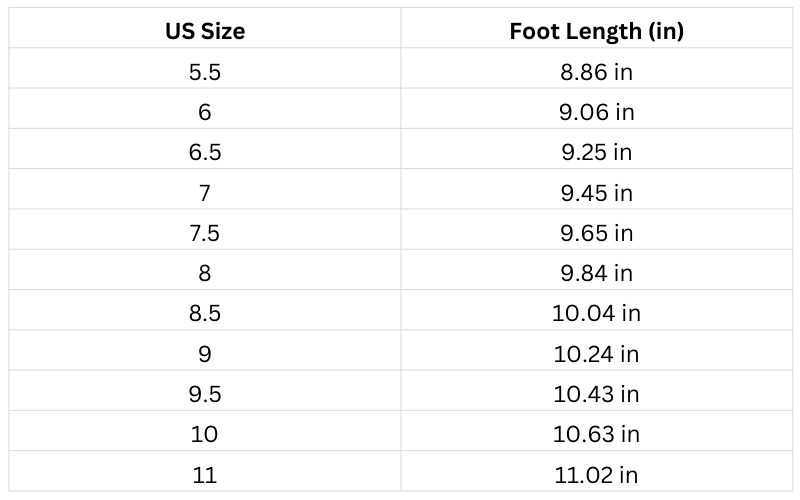Select the 11.02 in cell
Image resolution: width=800 pixels, height=500 pixels.
click(596, 474)
